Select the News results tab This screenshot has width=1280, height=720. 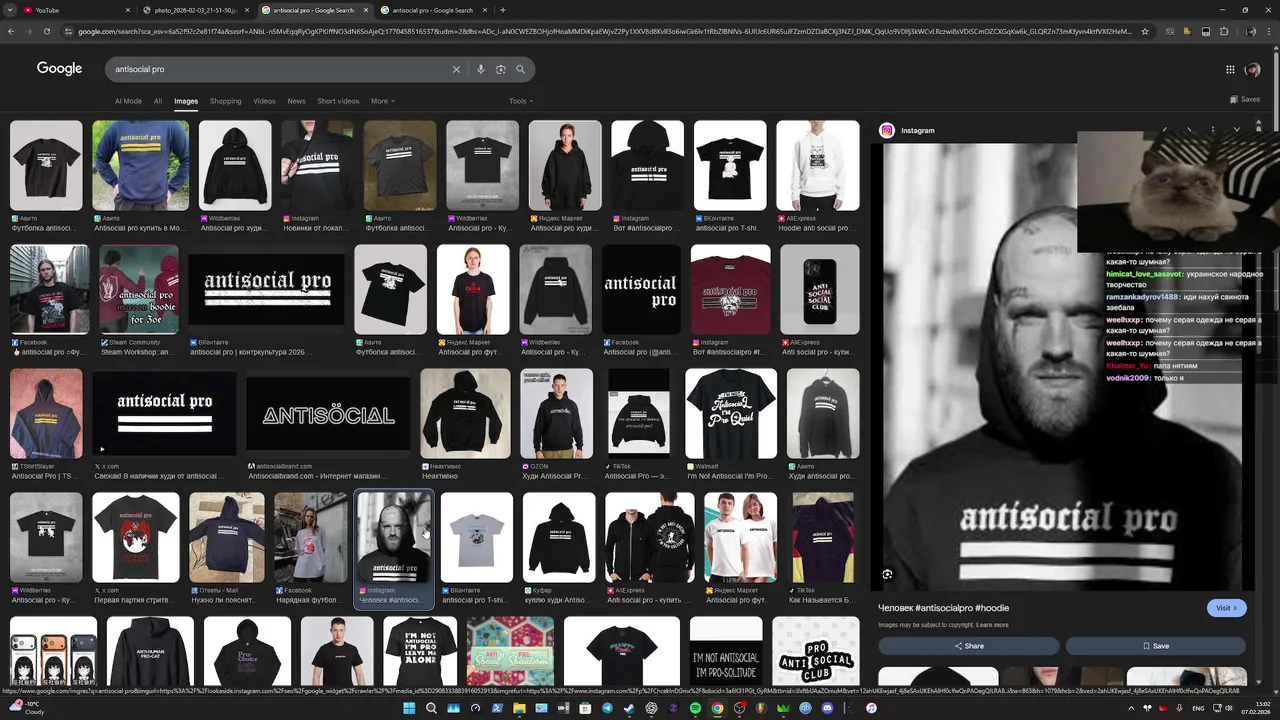click(x=296, y=101)
